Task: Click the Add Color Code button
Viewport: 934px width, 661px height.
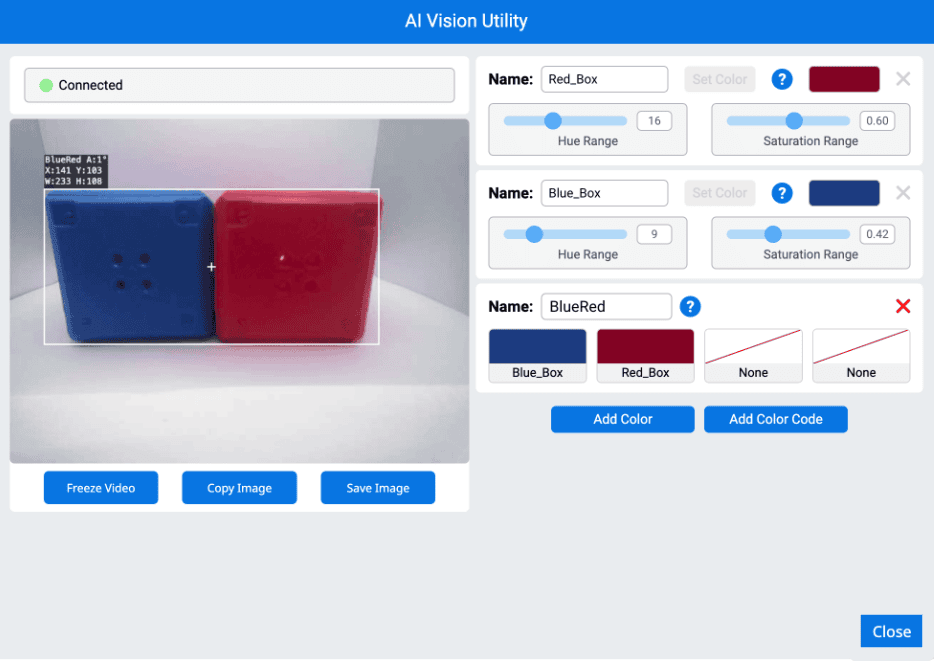Action: point(776,419)
